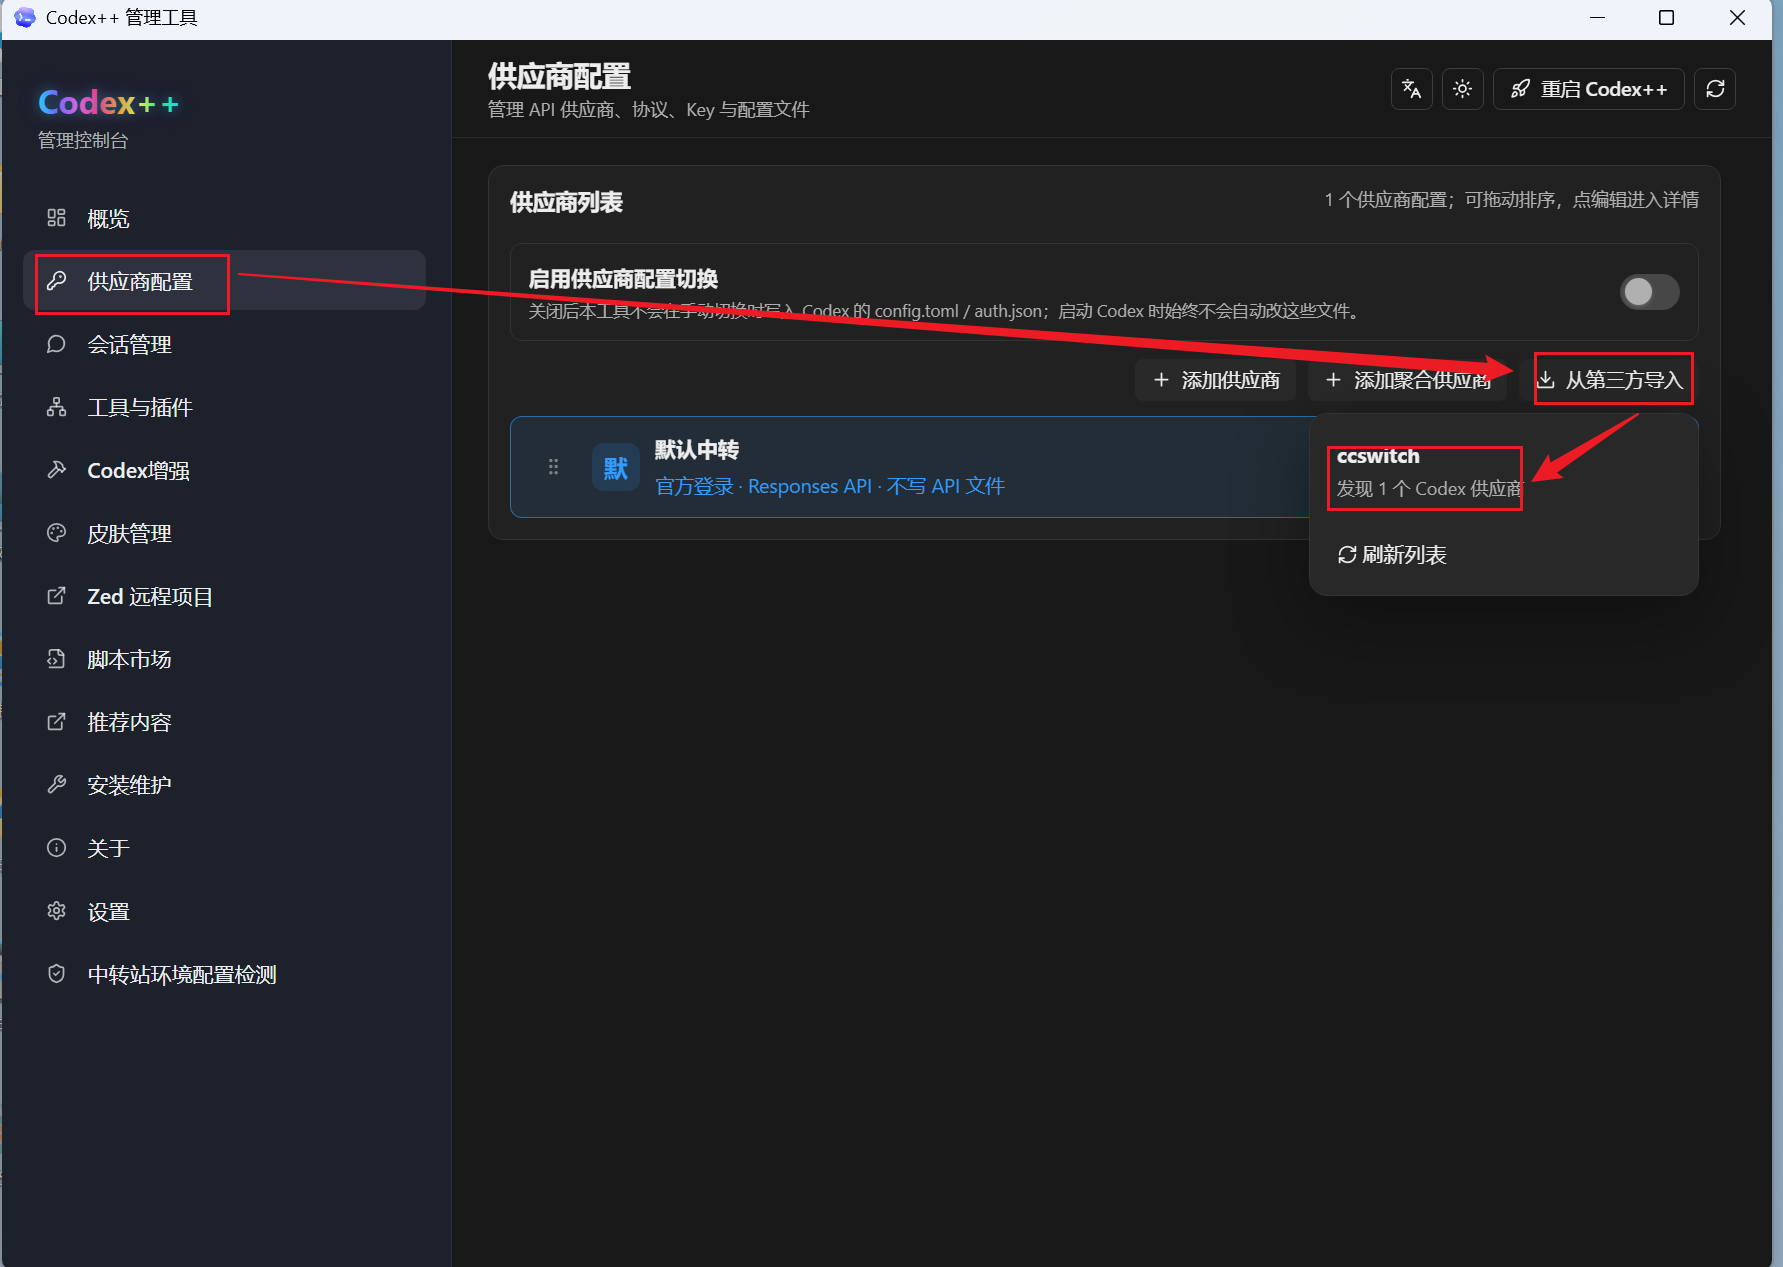Image resolution: width=1783 pixels, height=1267 pixels.
Task: Click the network icon beside 工具与插件
Action: (57, 407)
